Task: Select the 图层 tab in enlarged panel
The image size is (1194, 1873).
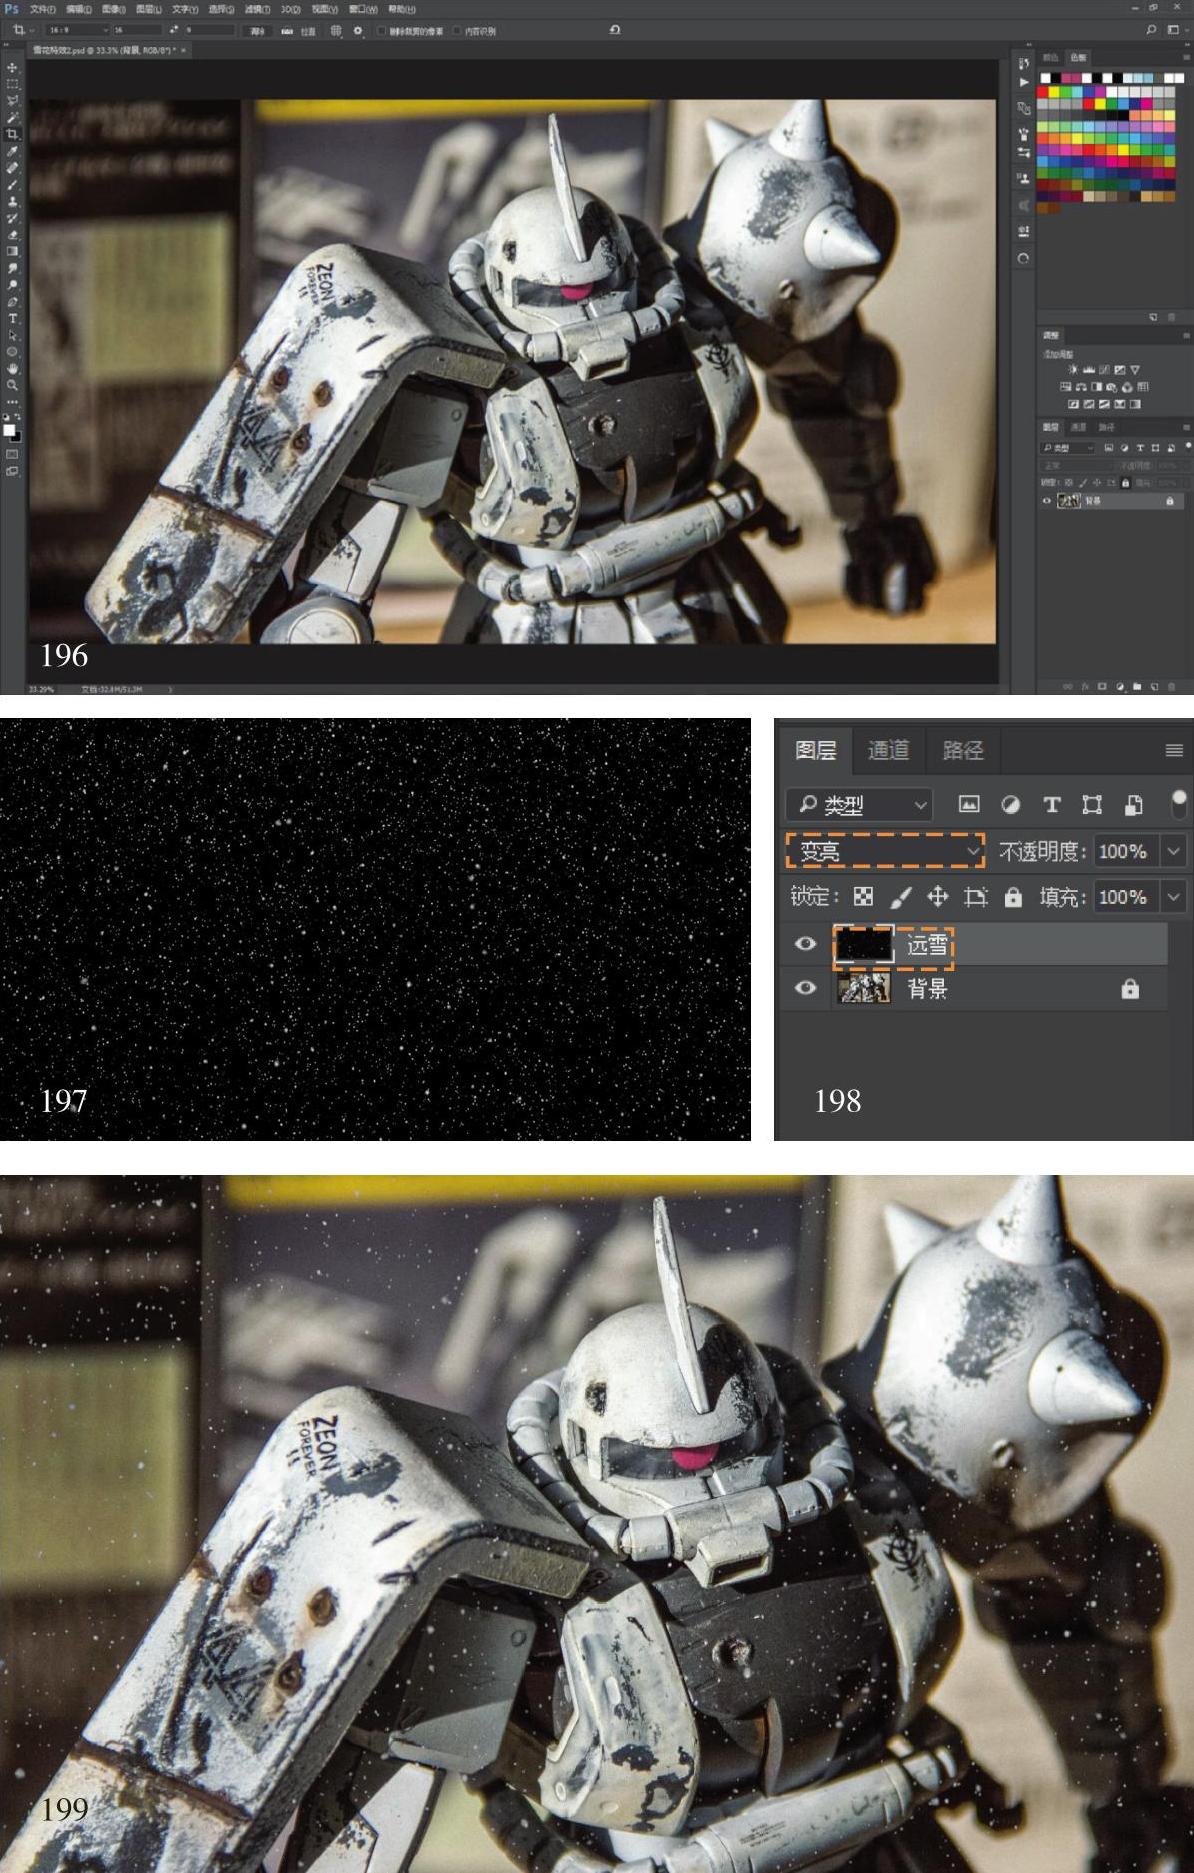Action: pos(815,750)
